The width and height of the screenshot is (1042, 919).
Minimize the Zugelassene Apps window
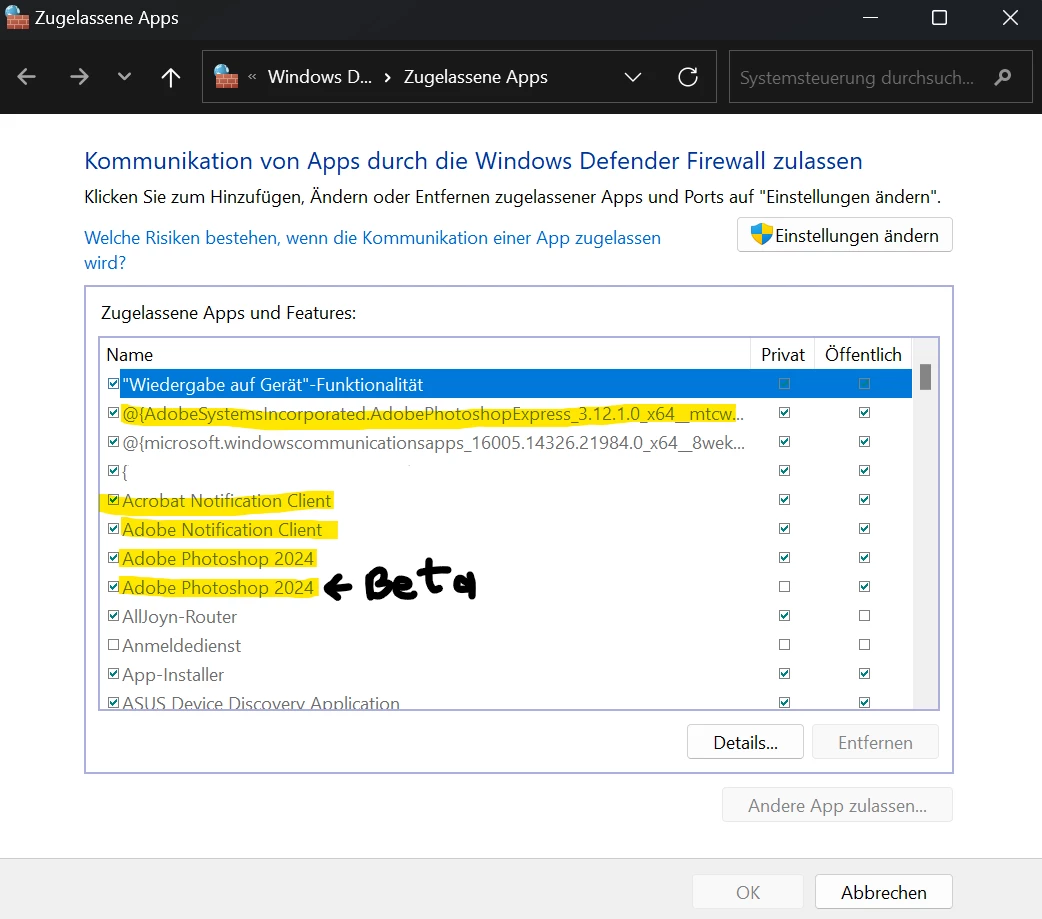(x=871, y=18)
